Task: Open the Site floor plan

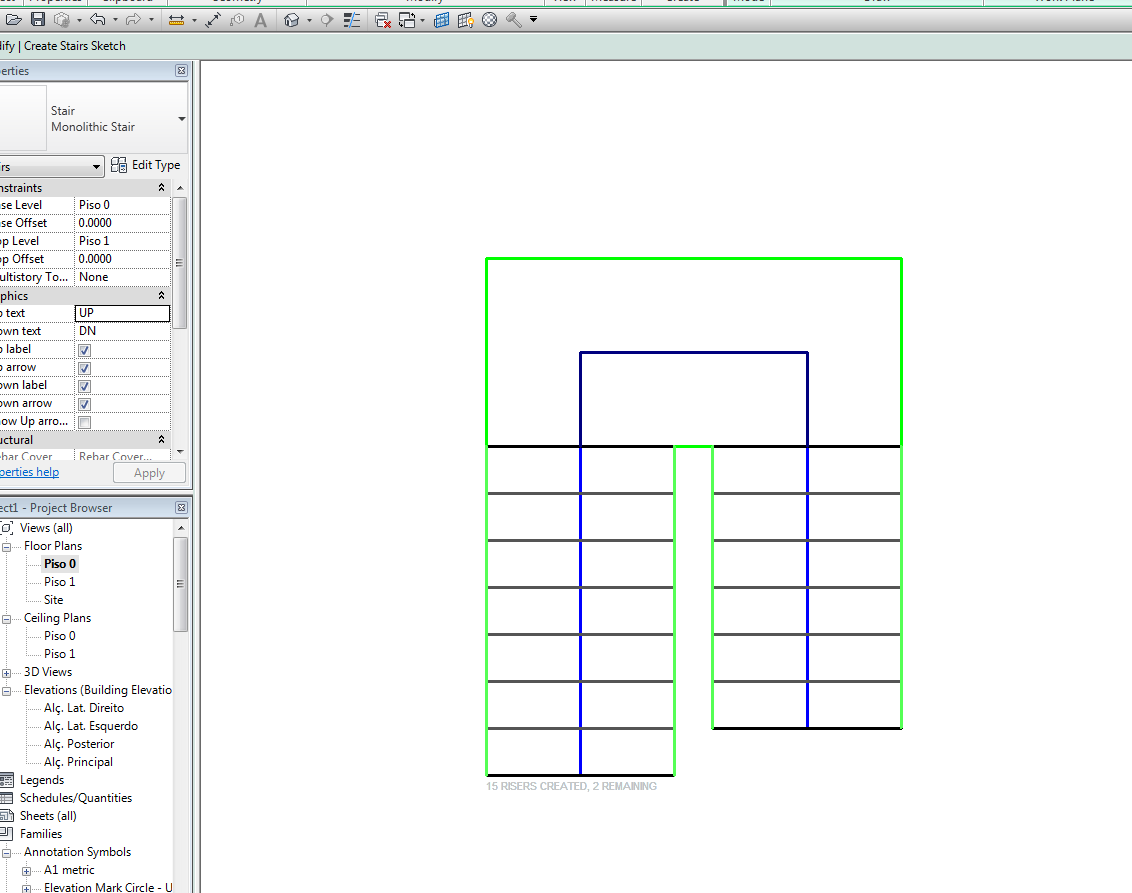Action: point(53,600)
